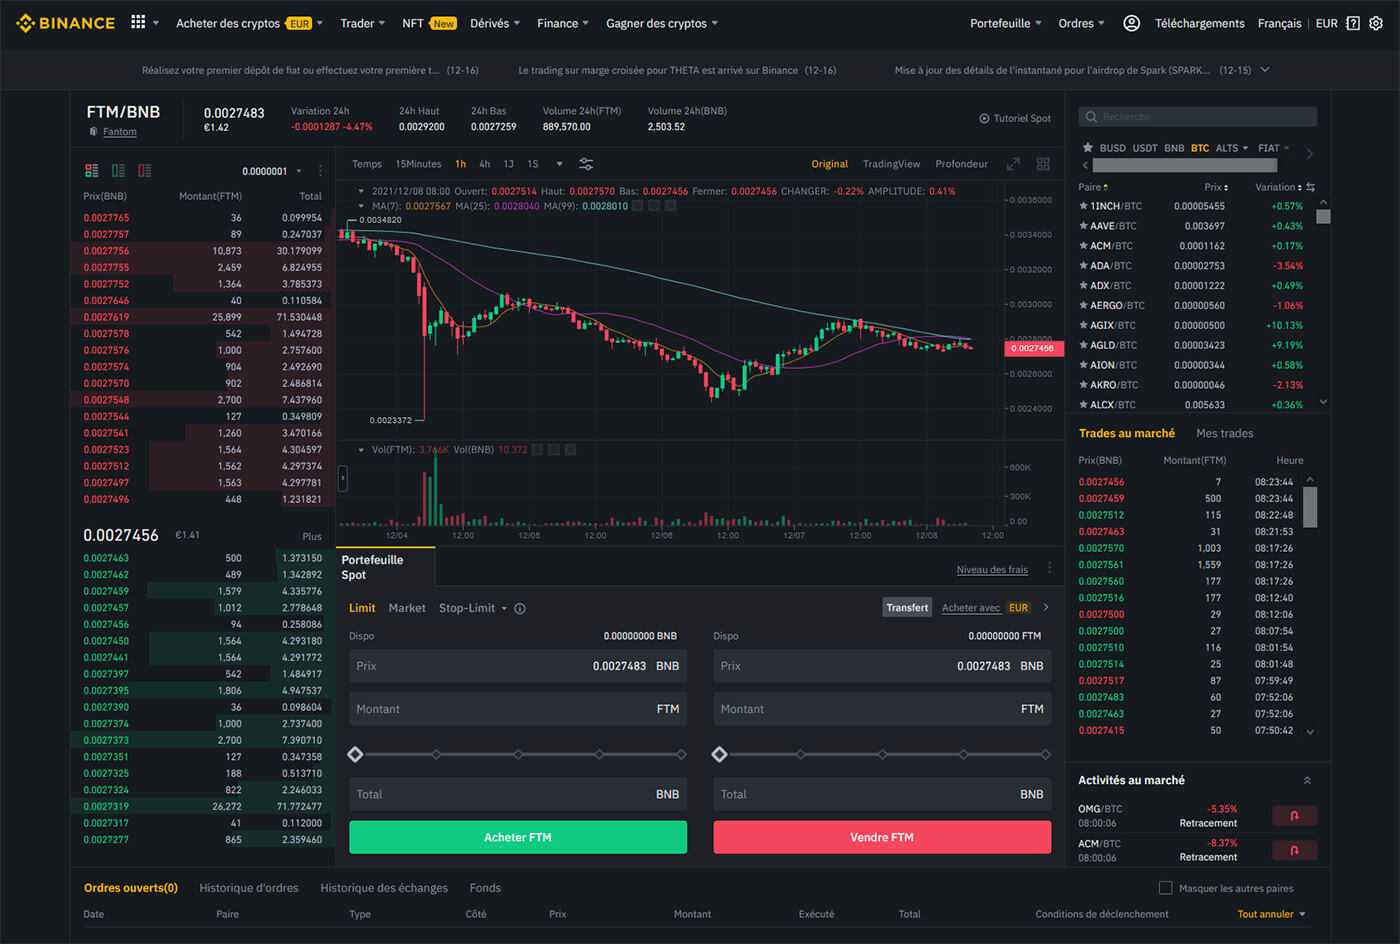Screen dimensions: 1400x944
Task: Click previous arrow under market tabs
Action: click(x=1086, y=165)
